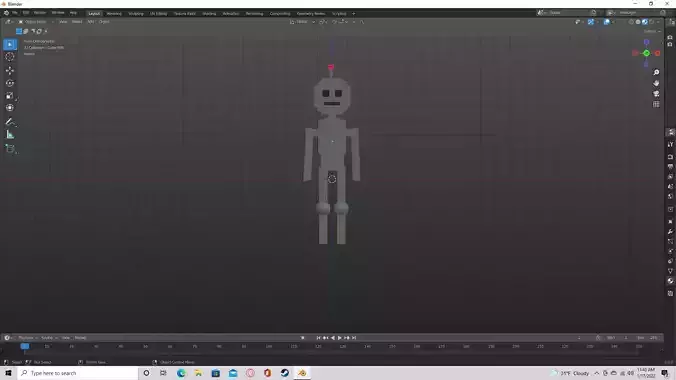Open the timeline Playback dropdown
Viewport: 676px width, 380px height.
click(27, 338)
